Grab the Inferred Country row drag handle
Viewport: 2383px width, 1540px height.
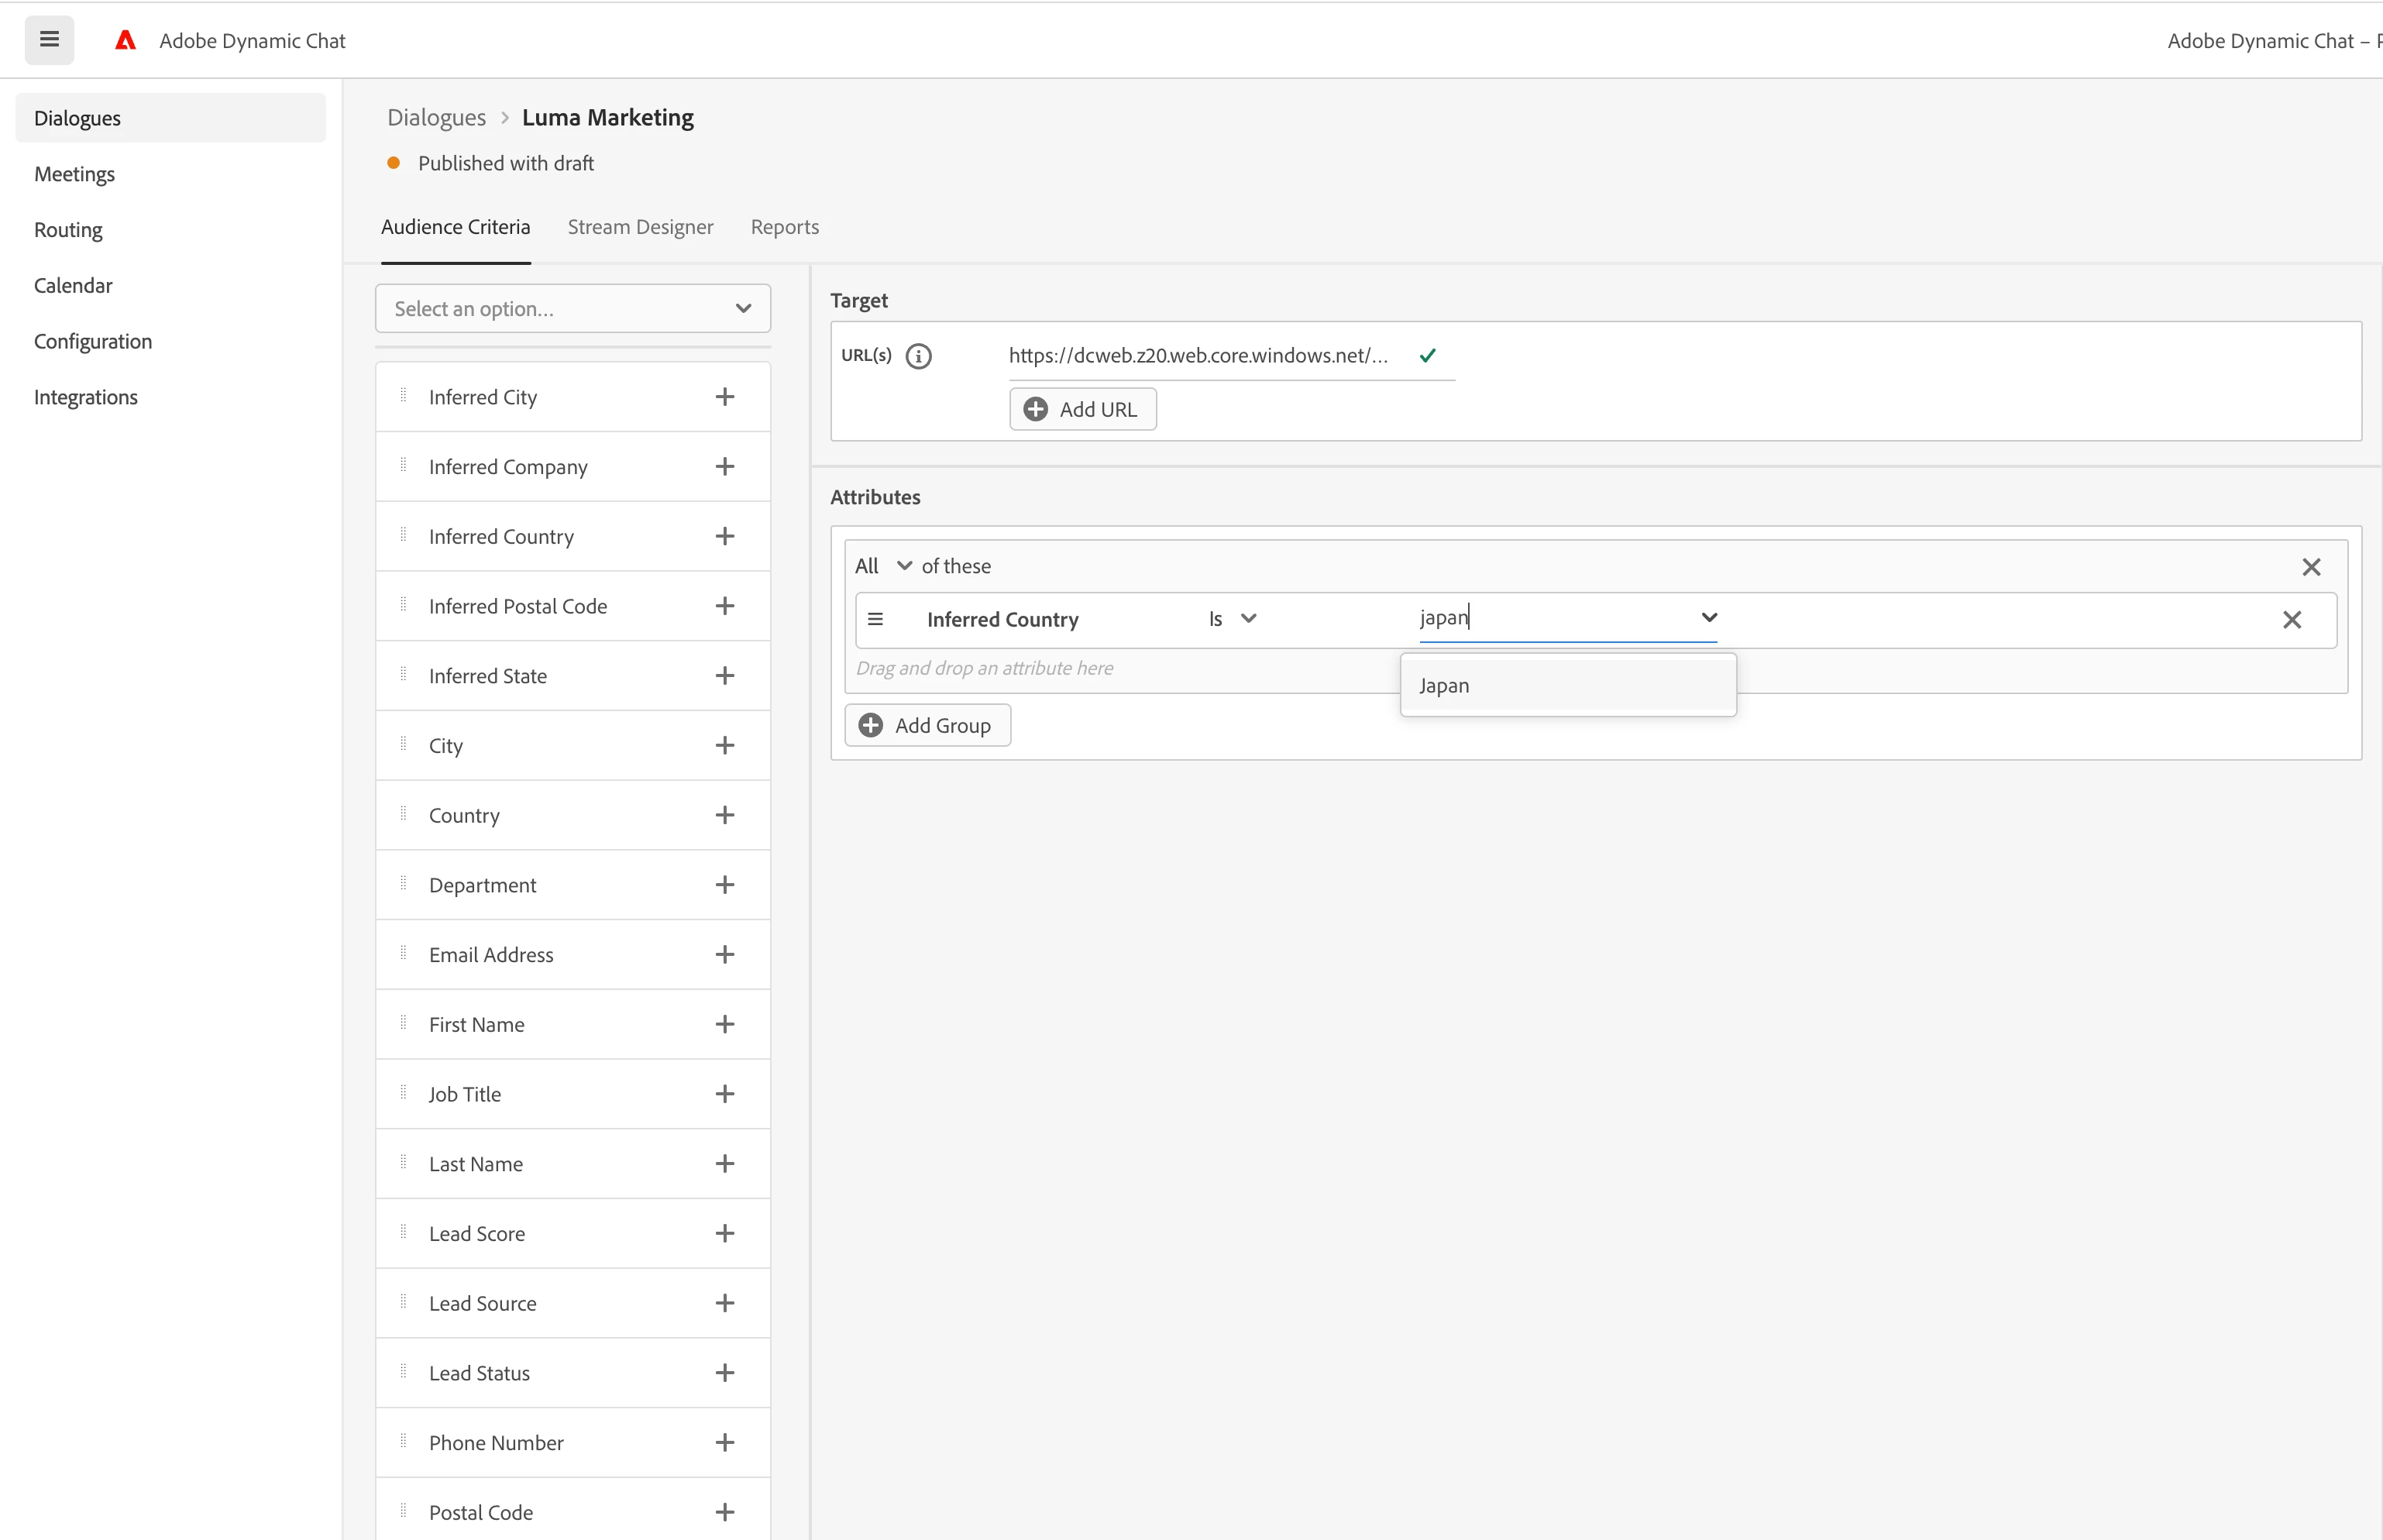875,619
